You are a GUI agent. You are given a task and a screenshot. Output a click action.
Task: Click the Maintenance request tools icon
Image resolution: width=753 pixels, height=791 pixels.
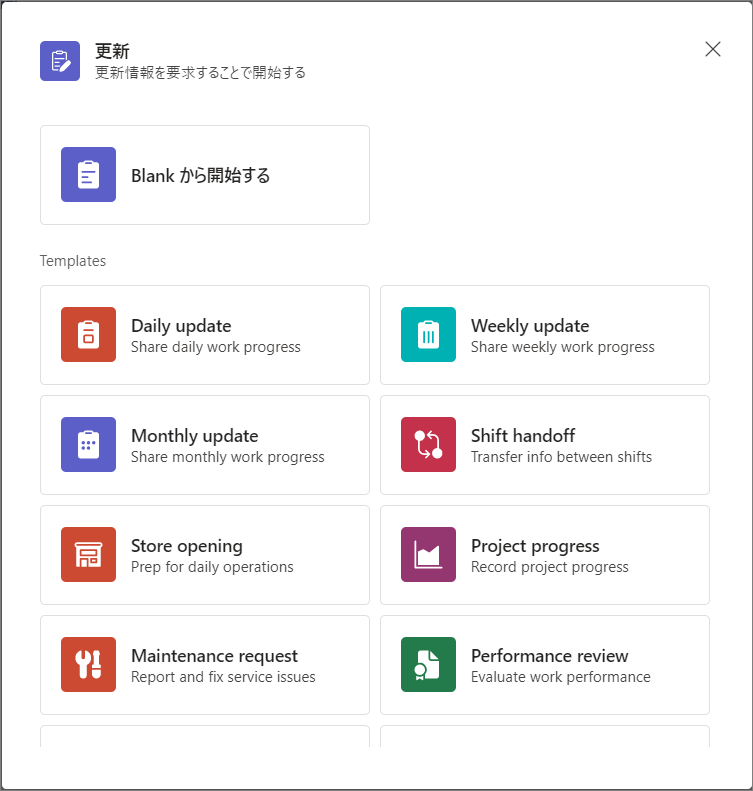pyautogui.click(x=88, y=664)
